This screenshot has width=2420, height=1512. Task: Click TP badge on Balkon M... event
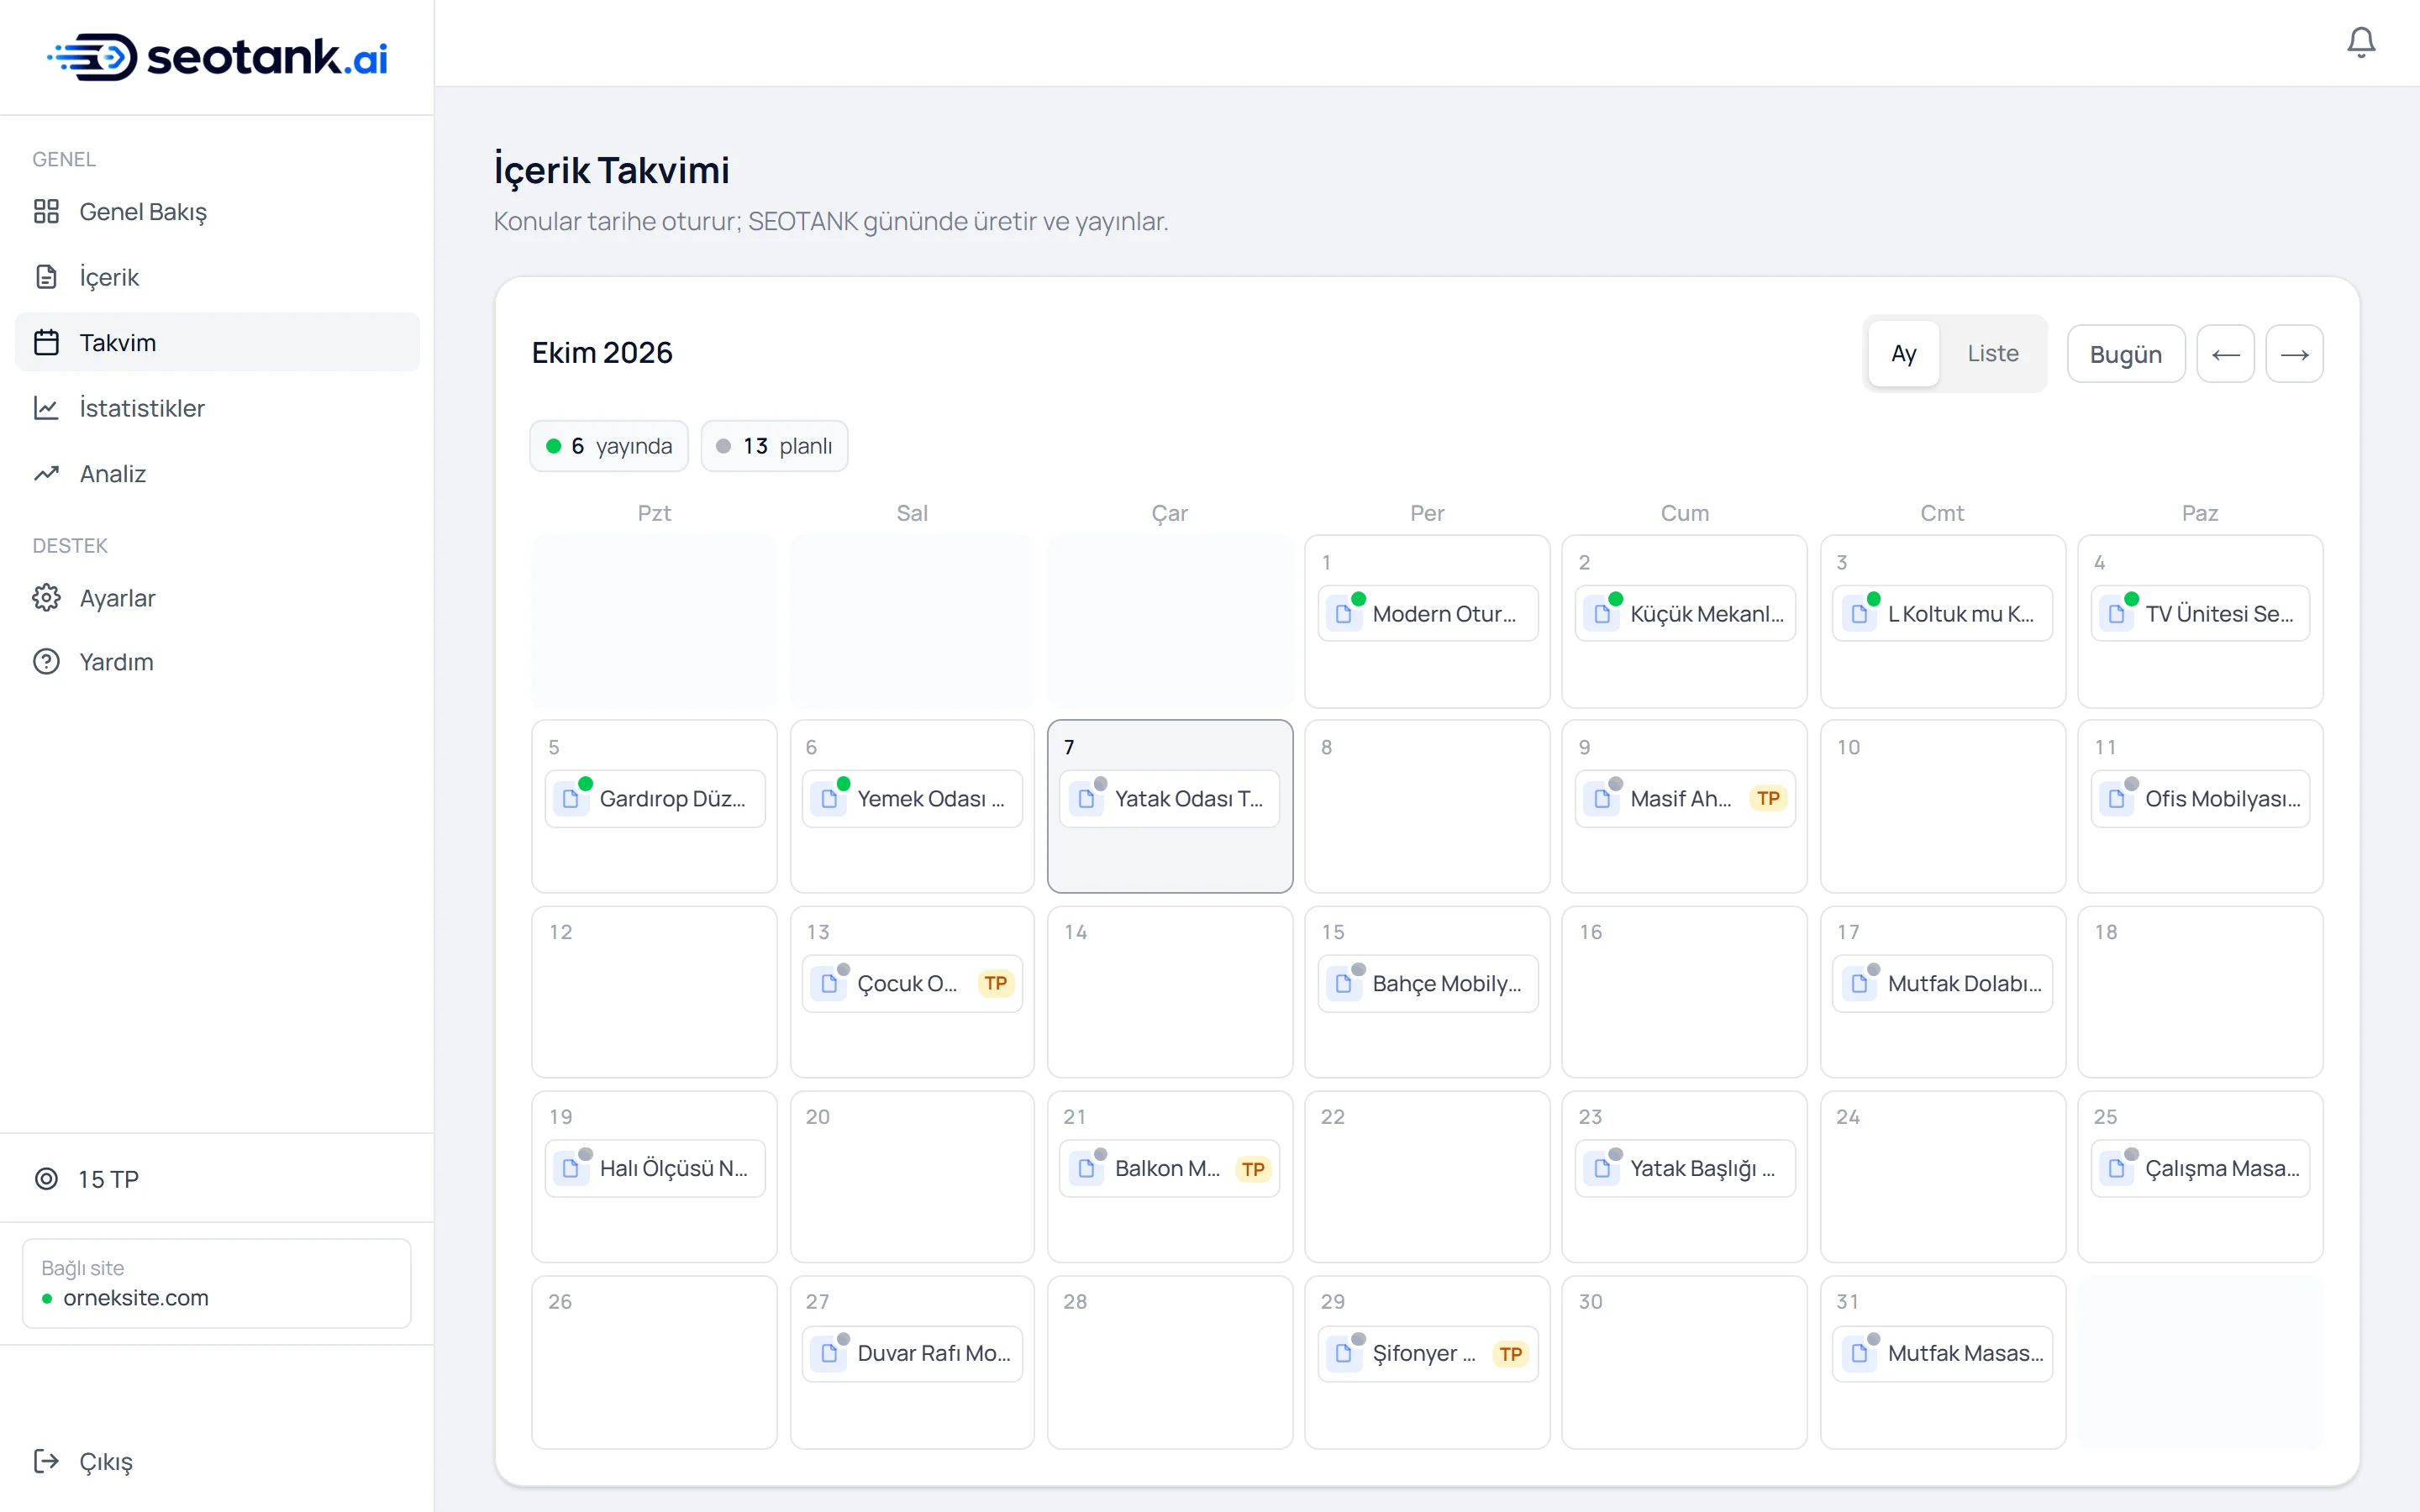pos(1253,1169)
